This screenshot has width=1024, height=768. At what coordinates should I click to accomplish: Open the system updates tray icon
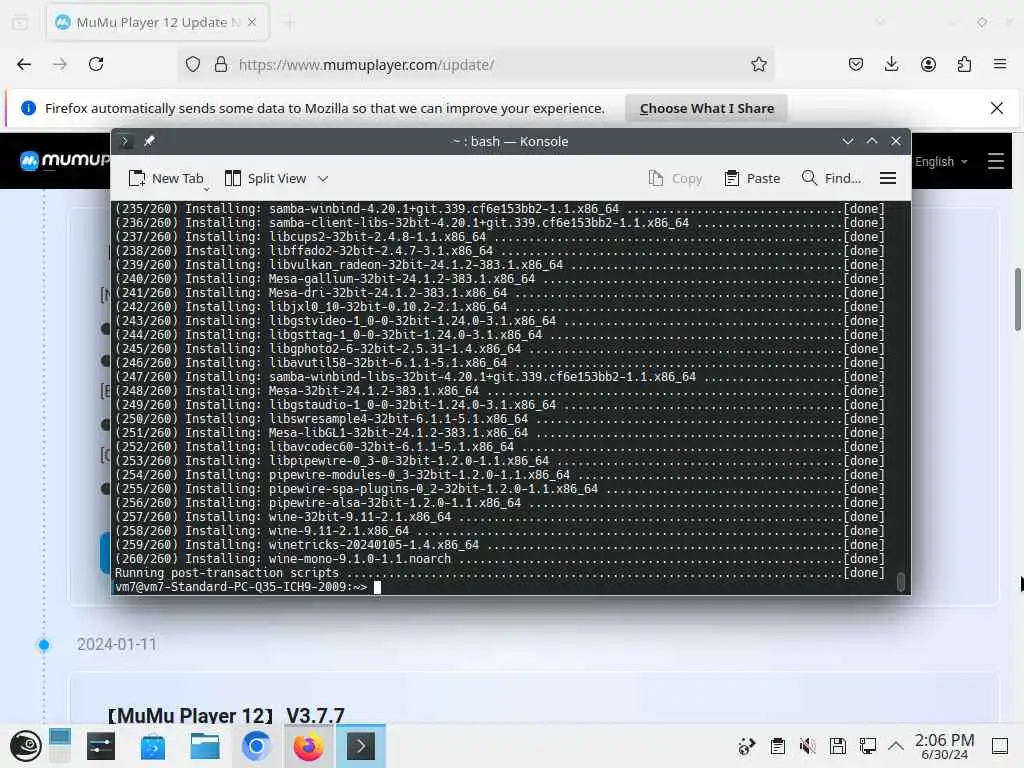[746, 746]
